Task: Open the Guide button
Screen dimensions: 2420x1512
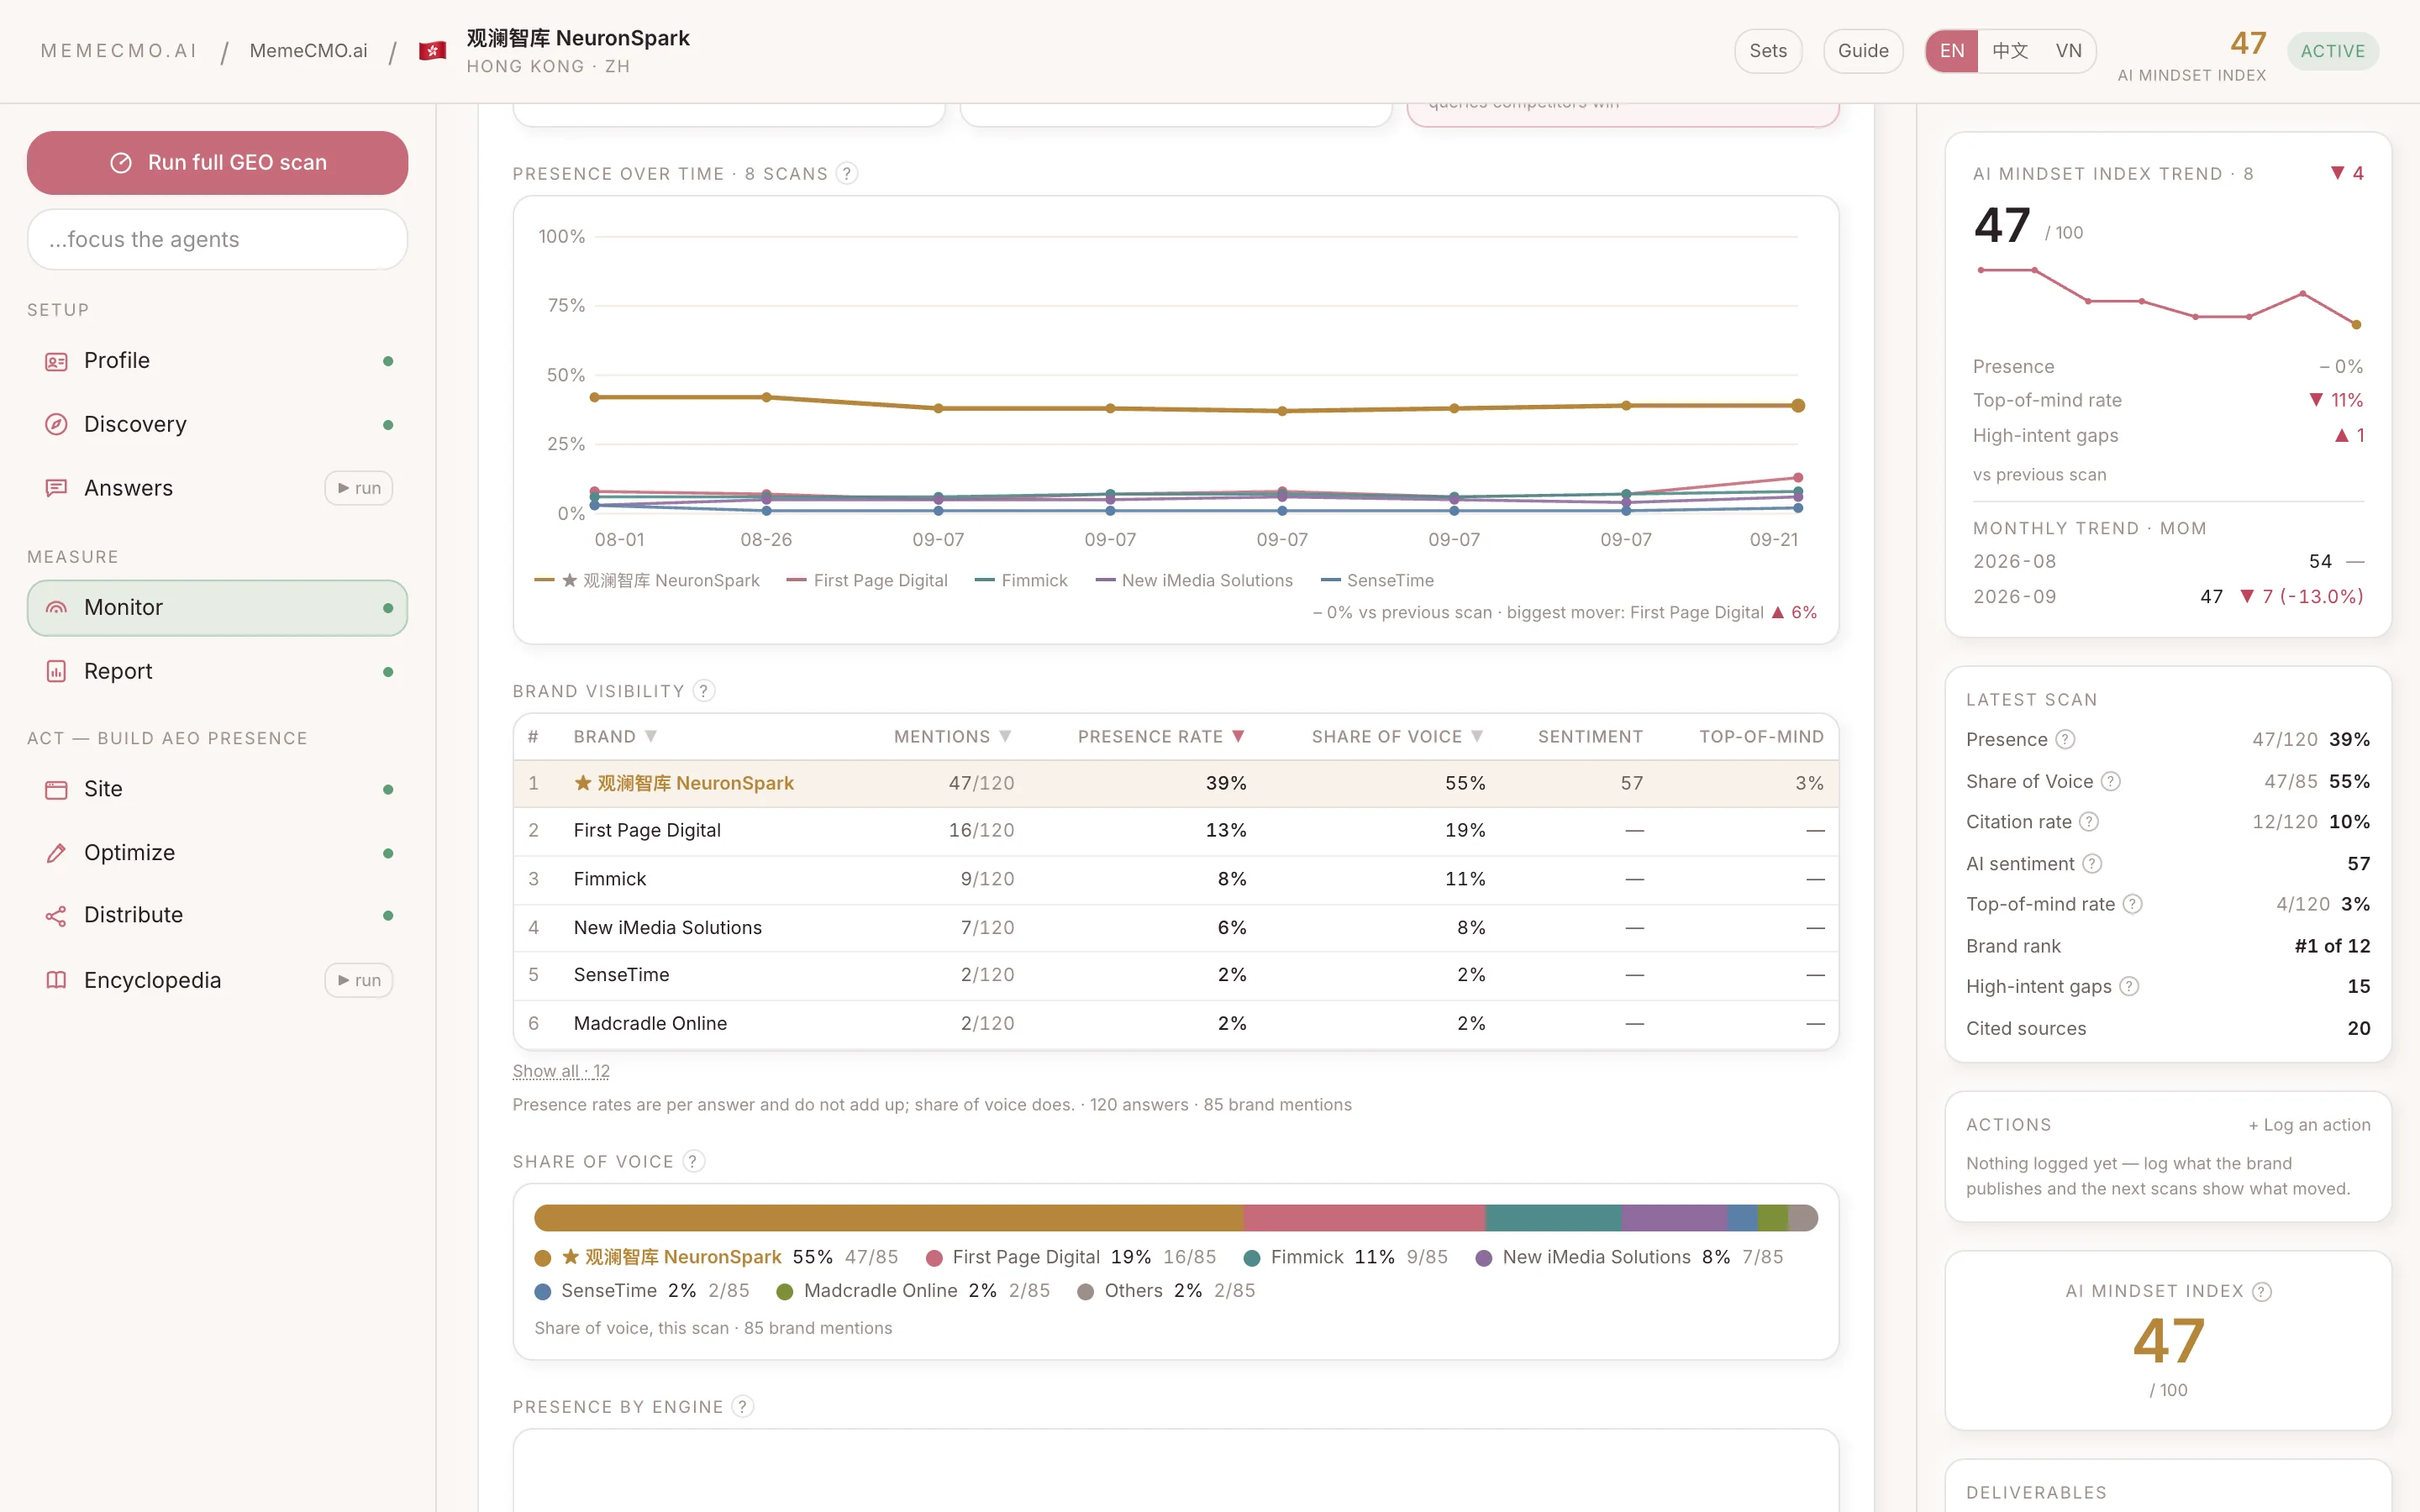Action: [1863, 51]
